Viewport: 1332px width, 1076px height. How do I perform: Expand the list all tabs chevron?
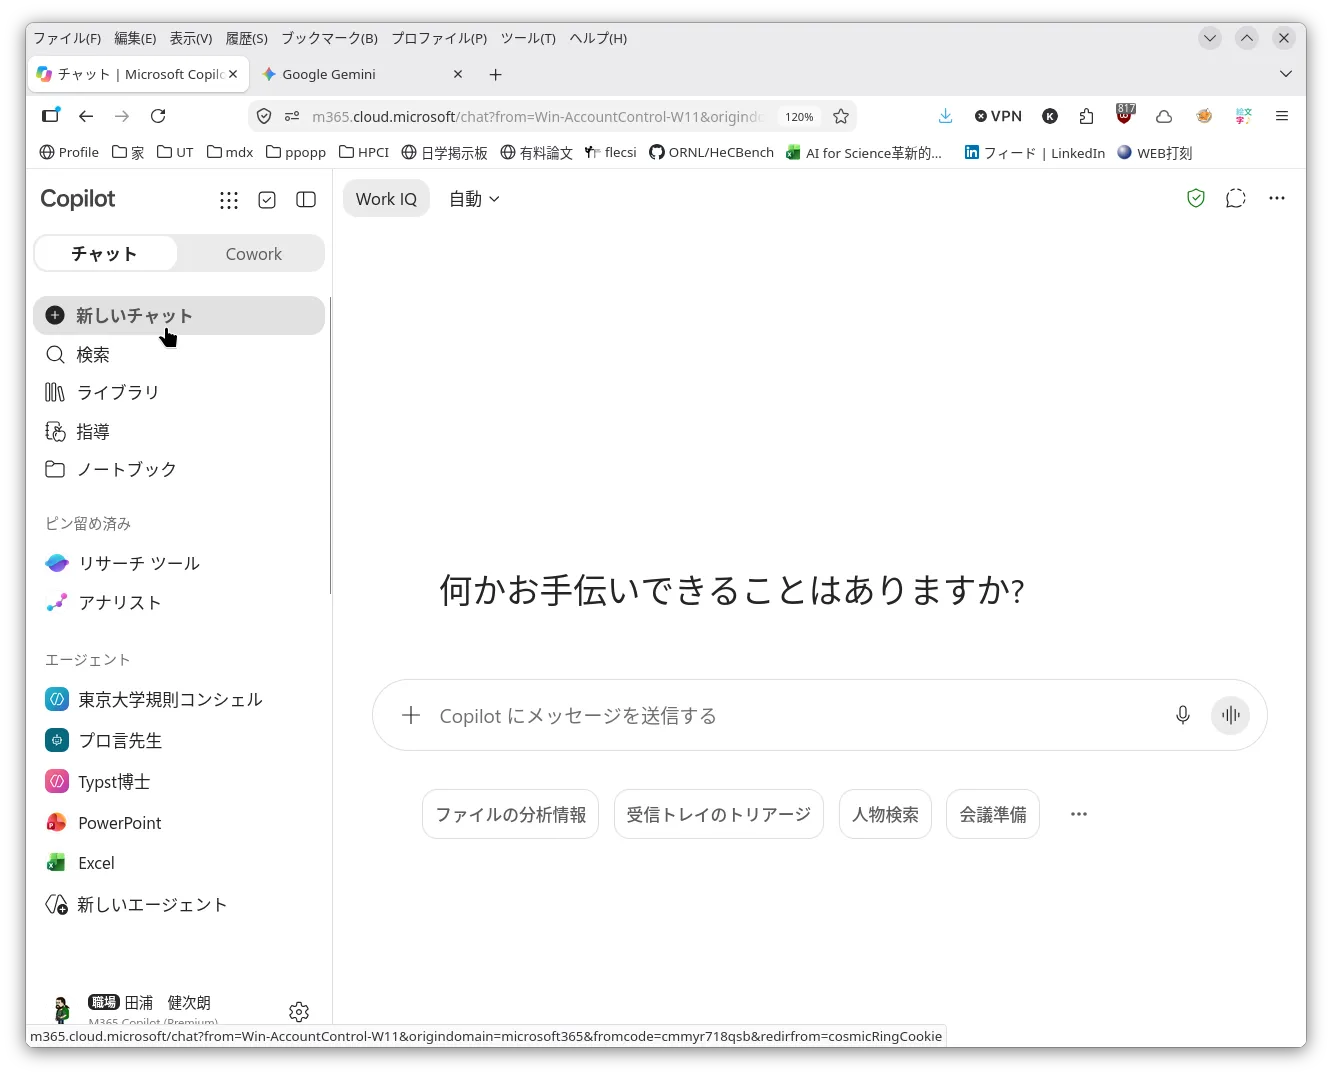[1286, 74]
